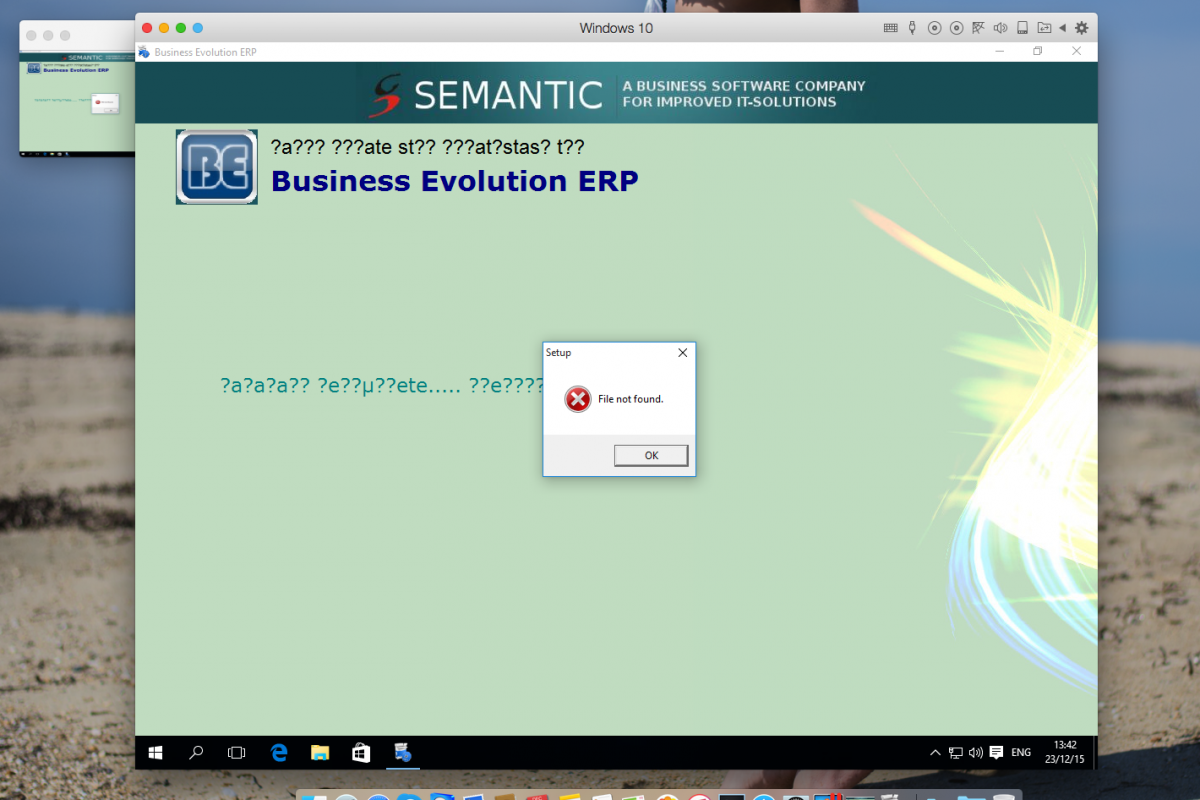1200x800 pixels.
Task: Switch the ENG input language indicator
Action: point(1021,752)
